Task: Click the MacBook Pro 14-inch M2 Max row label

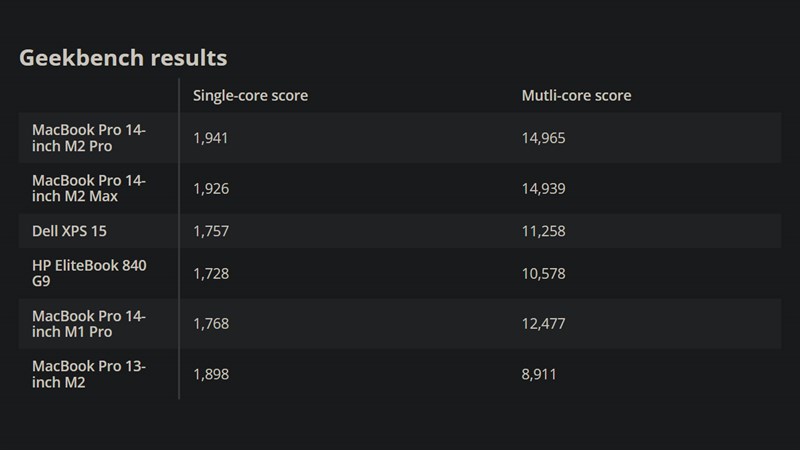Action: click(89, 188)
